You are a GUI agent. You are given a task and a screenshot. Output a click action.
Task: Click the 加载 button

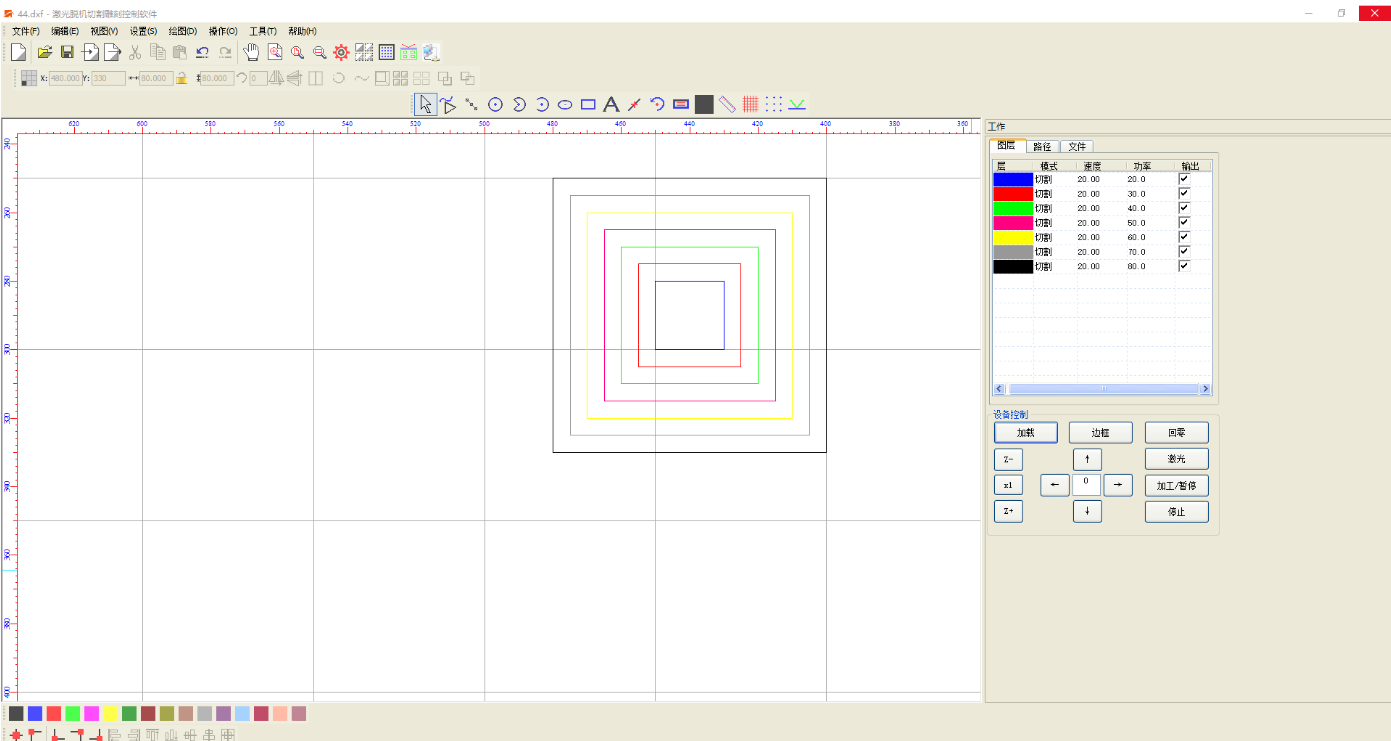click(1025, 433)
